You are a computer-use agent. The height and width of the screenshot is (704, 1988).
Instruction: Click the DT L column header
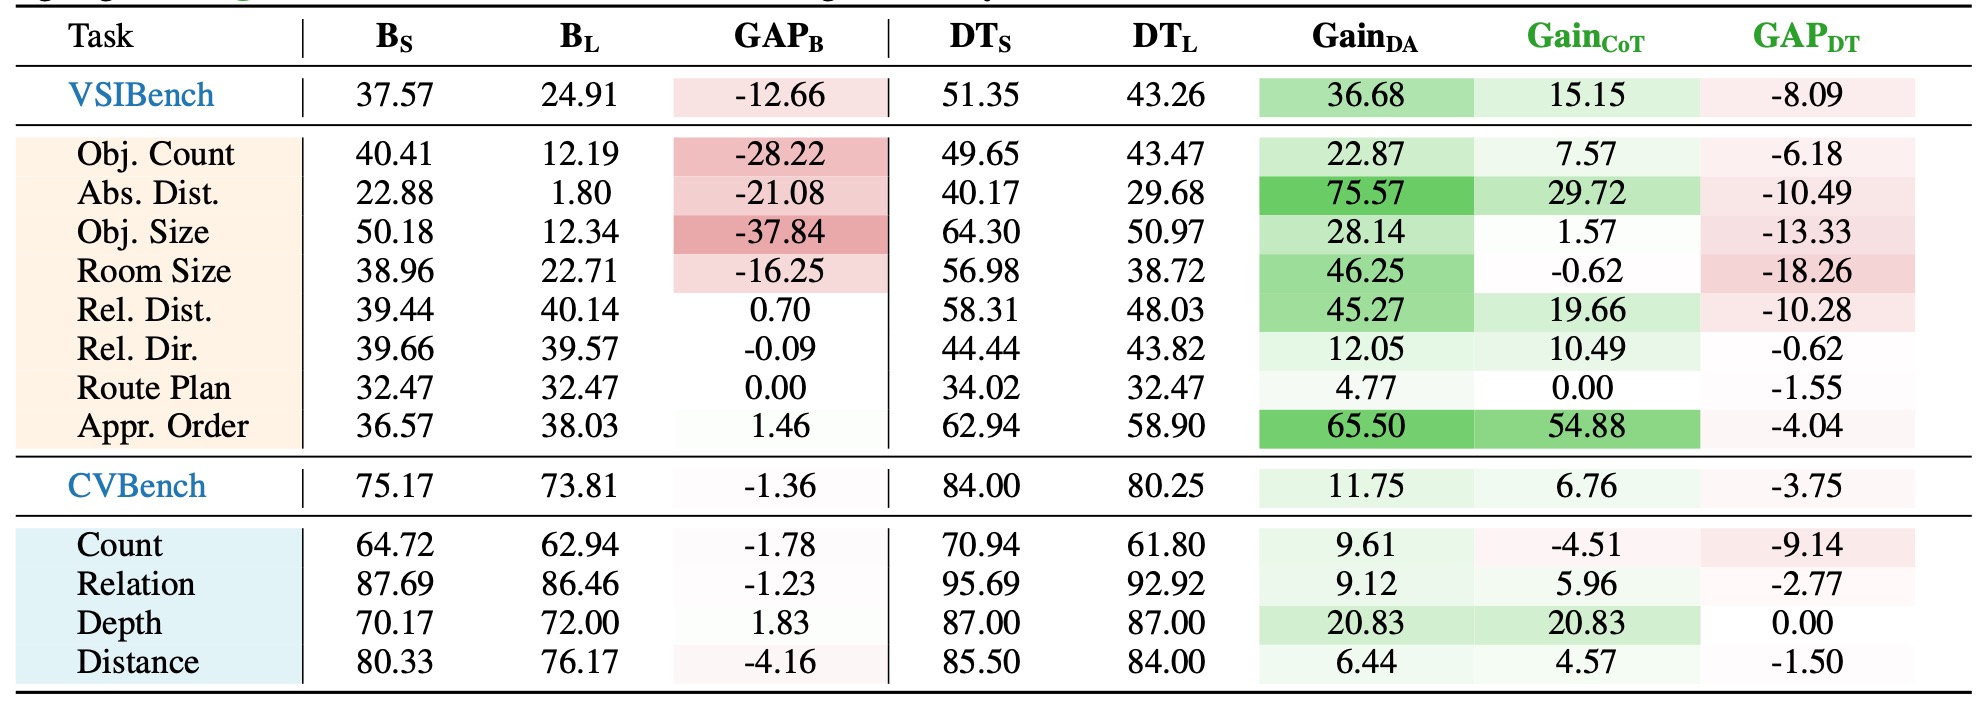tap(1165, 38)
